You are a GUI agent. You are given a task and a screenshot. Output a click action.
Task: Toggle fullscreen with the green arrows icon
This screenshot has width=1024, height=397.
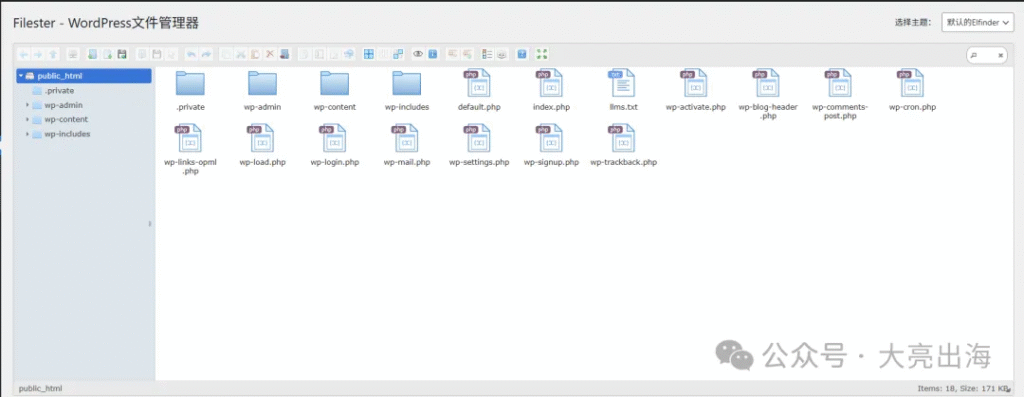point(541,54)
